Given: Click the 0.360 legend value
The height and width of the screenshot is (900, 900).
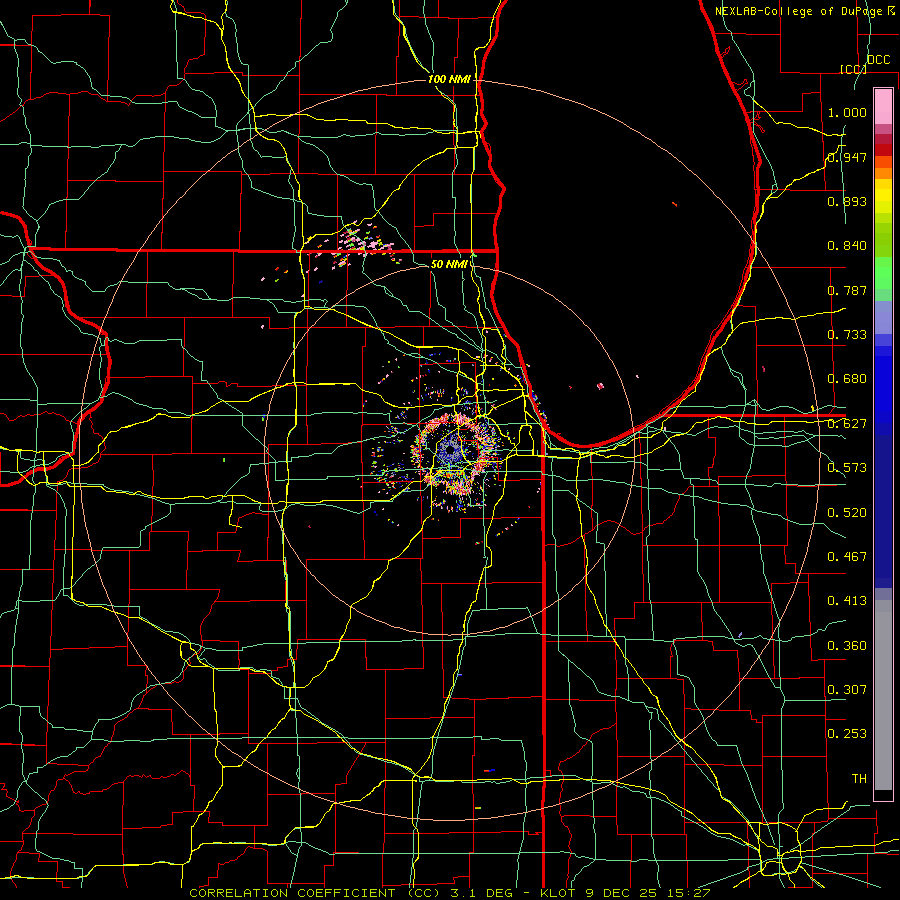Looking at the screenshot, I should (847, 646).
